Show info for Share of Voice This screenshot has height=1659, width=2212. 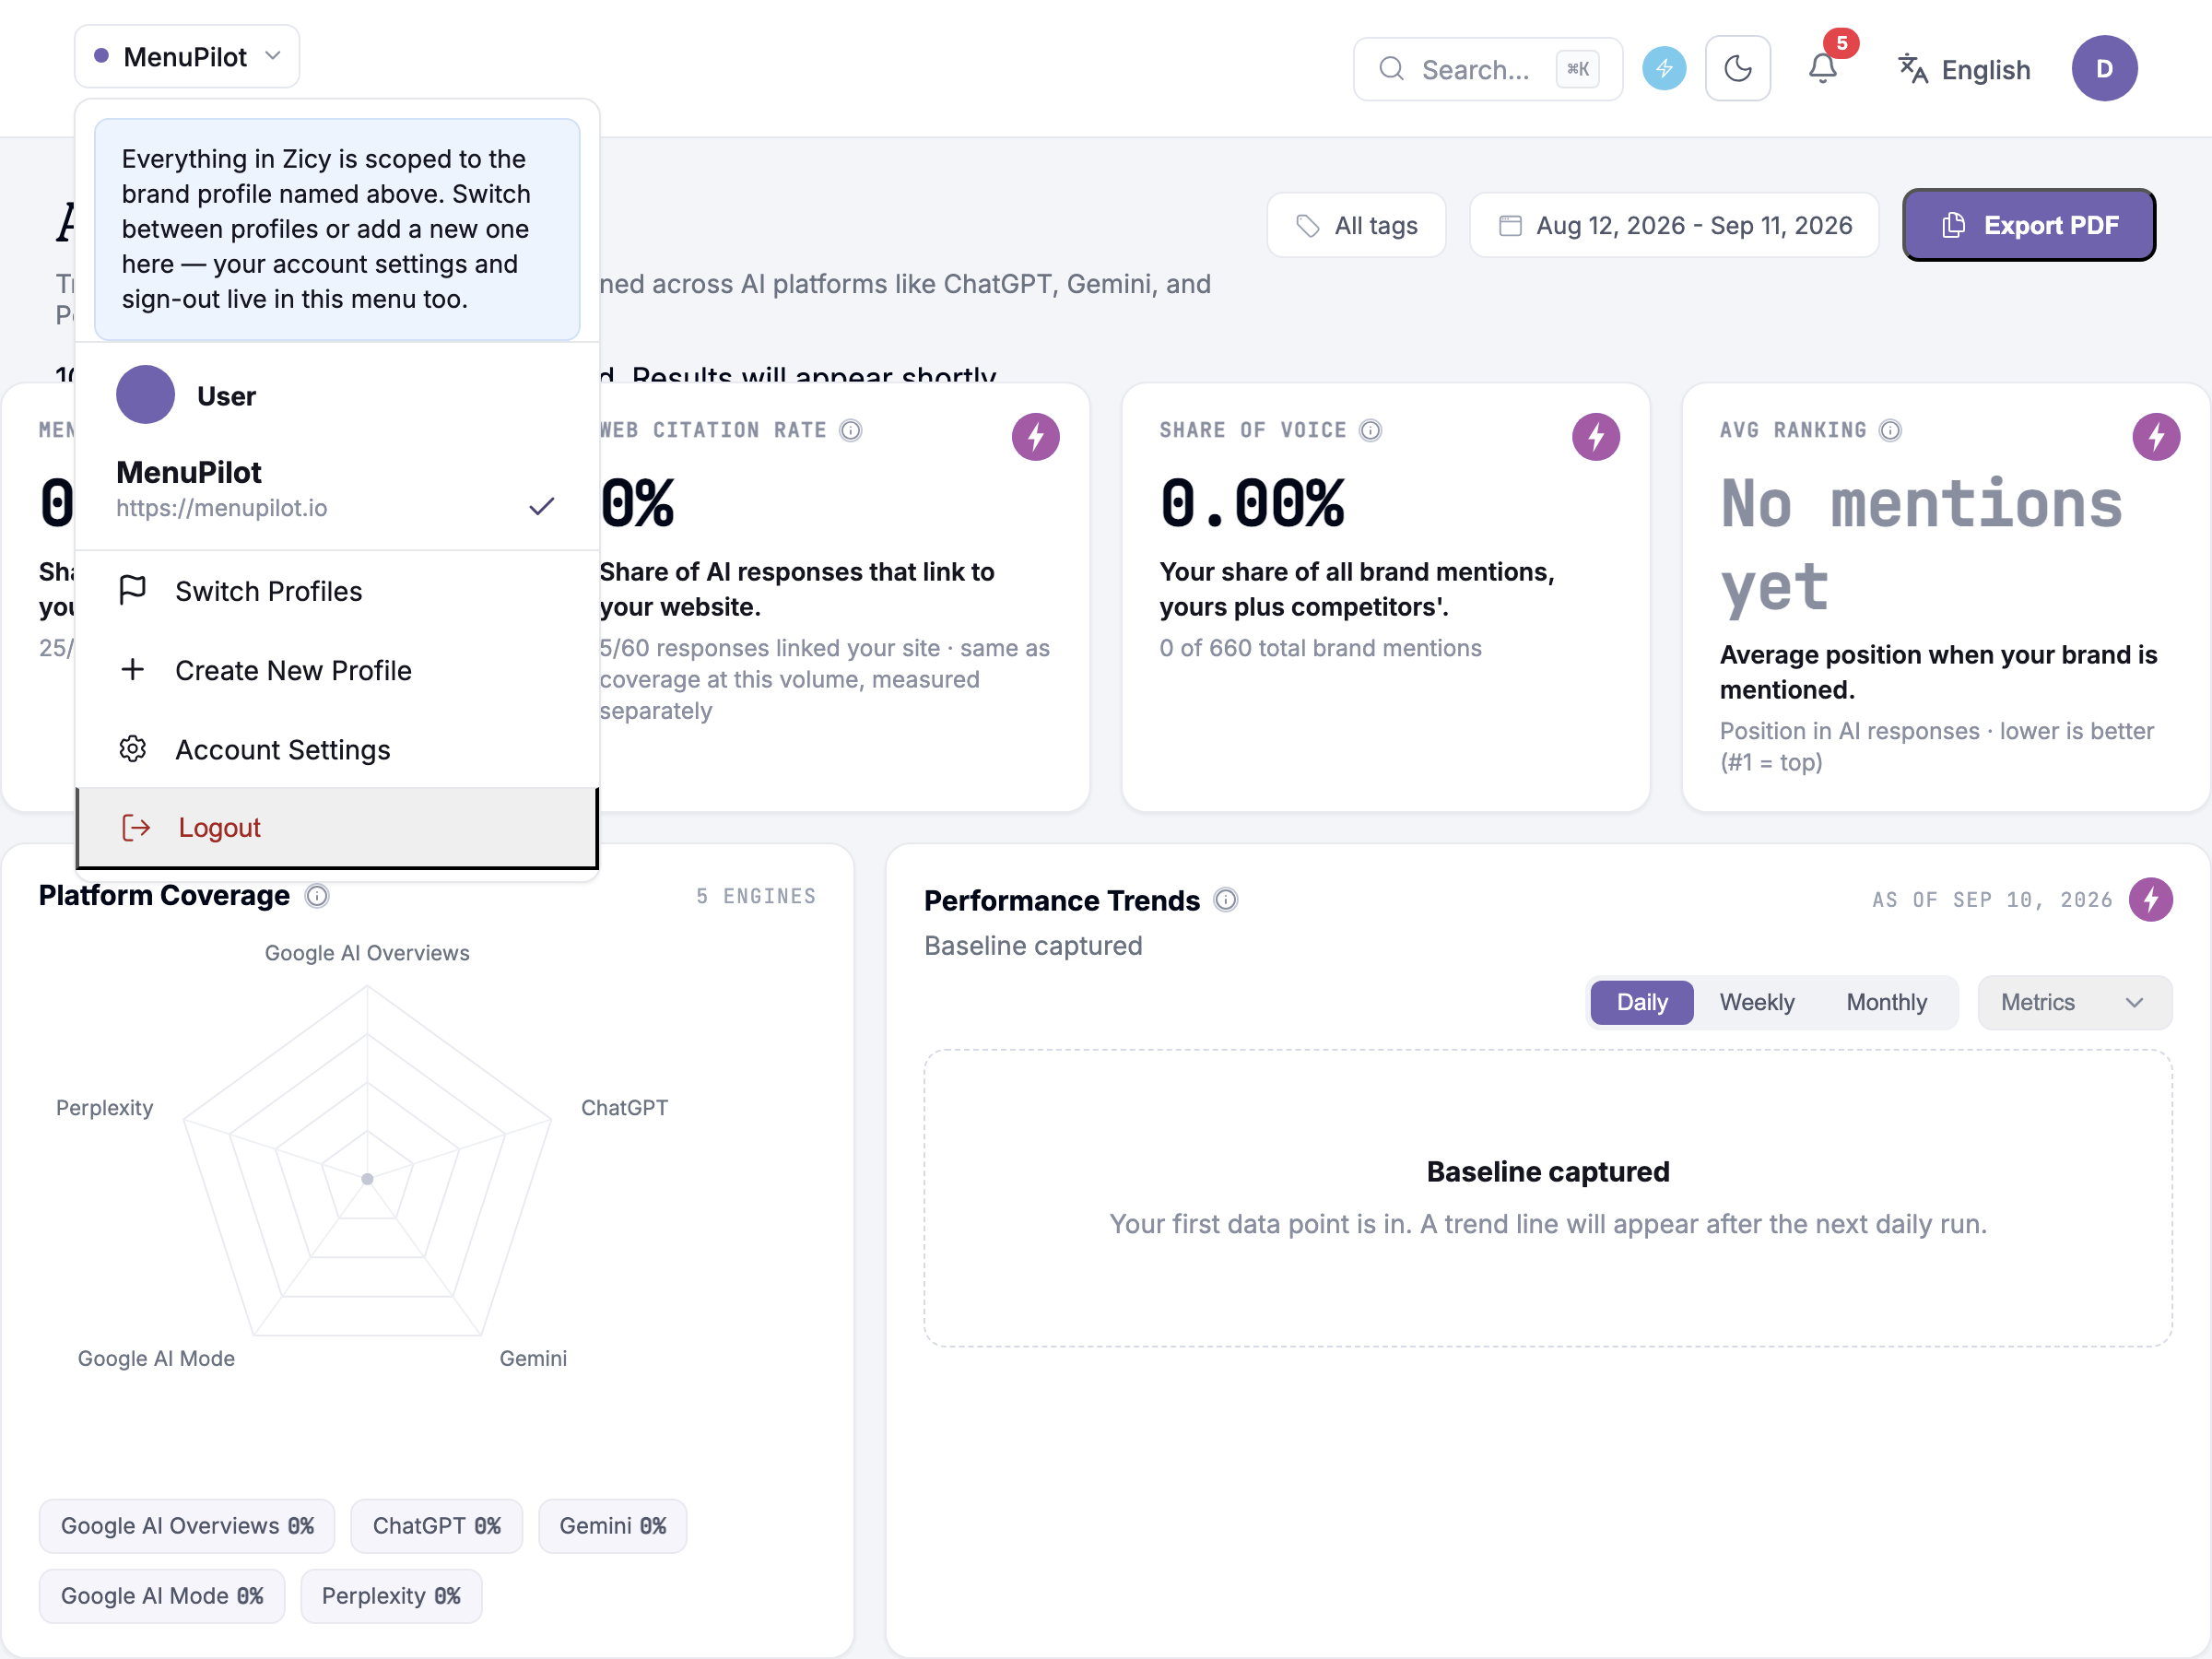tap(1370, 430)
